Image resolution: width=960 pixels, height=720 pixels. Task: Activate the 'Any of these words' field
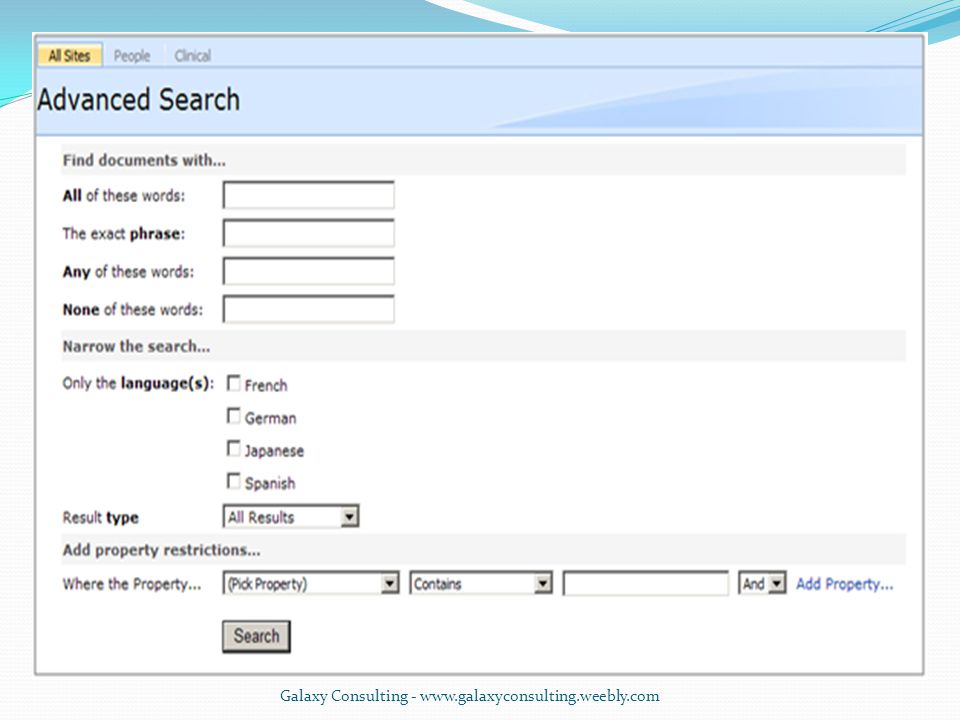[x=309, y=271]
